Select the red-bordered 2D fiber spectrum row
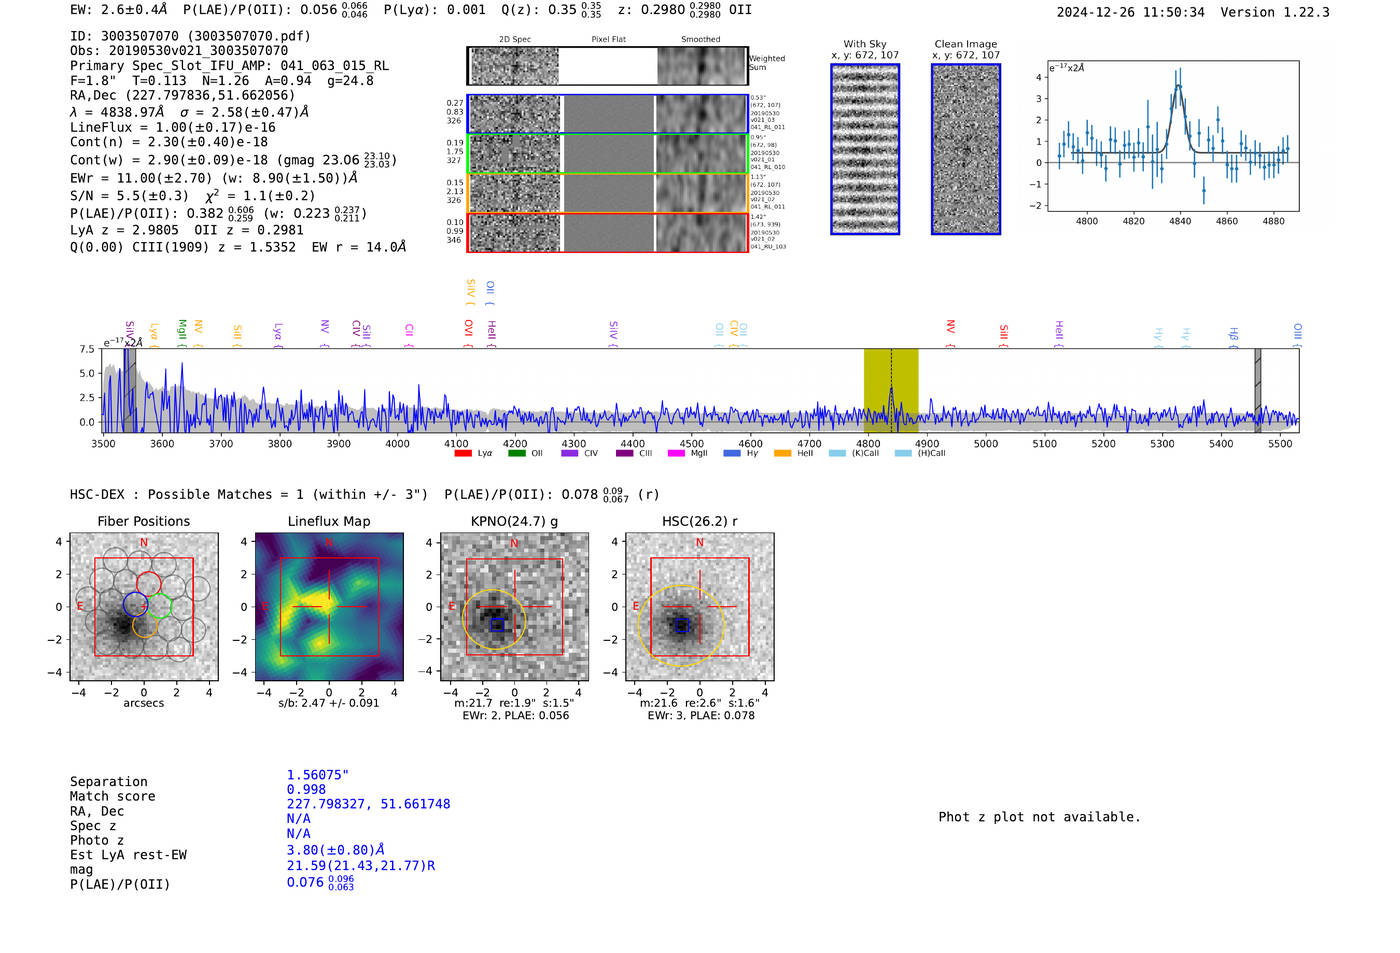Screen dimensions: 1400x953 (x=607, y=232)
